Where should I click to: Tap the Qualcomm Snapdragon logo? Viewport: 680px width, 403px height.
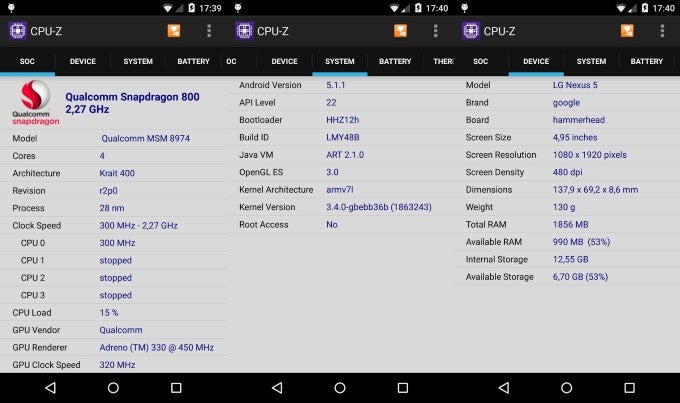(x=35, y=103)
